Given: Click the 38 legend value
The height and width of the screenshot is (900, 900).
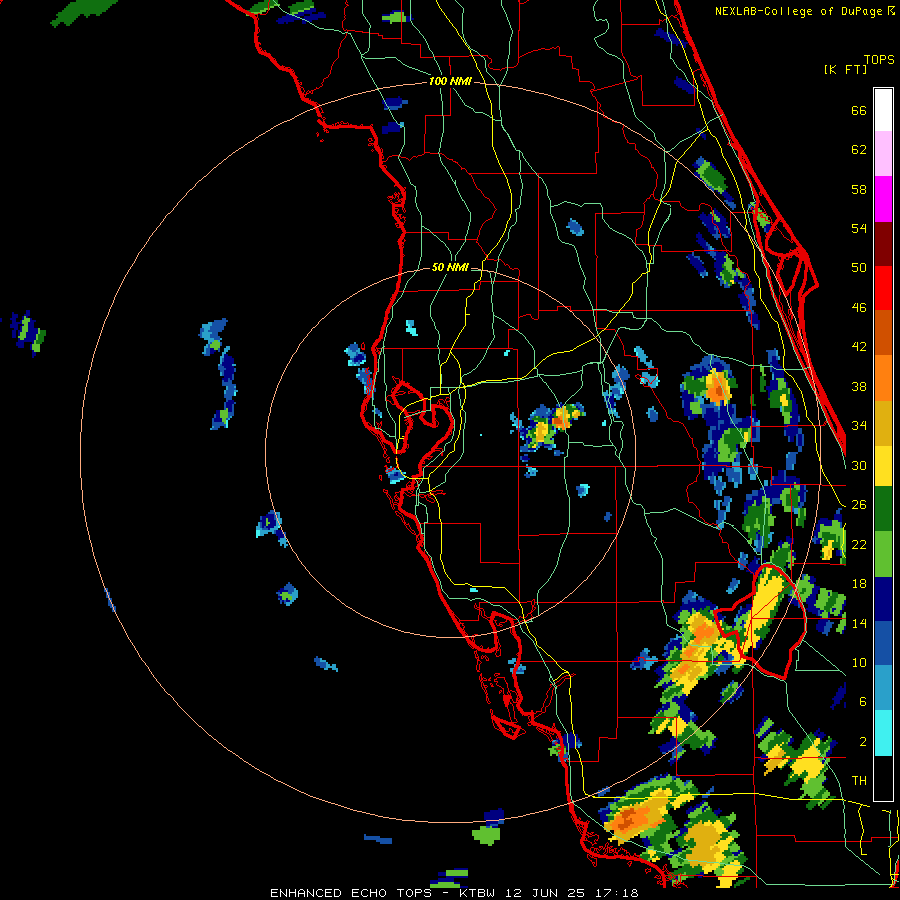Looking at the screenshot, I should click(859, 386).
